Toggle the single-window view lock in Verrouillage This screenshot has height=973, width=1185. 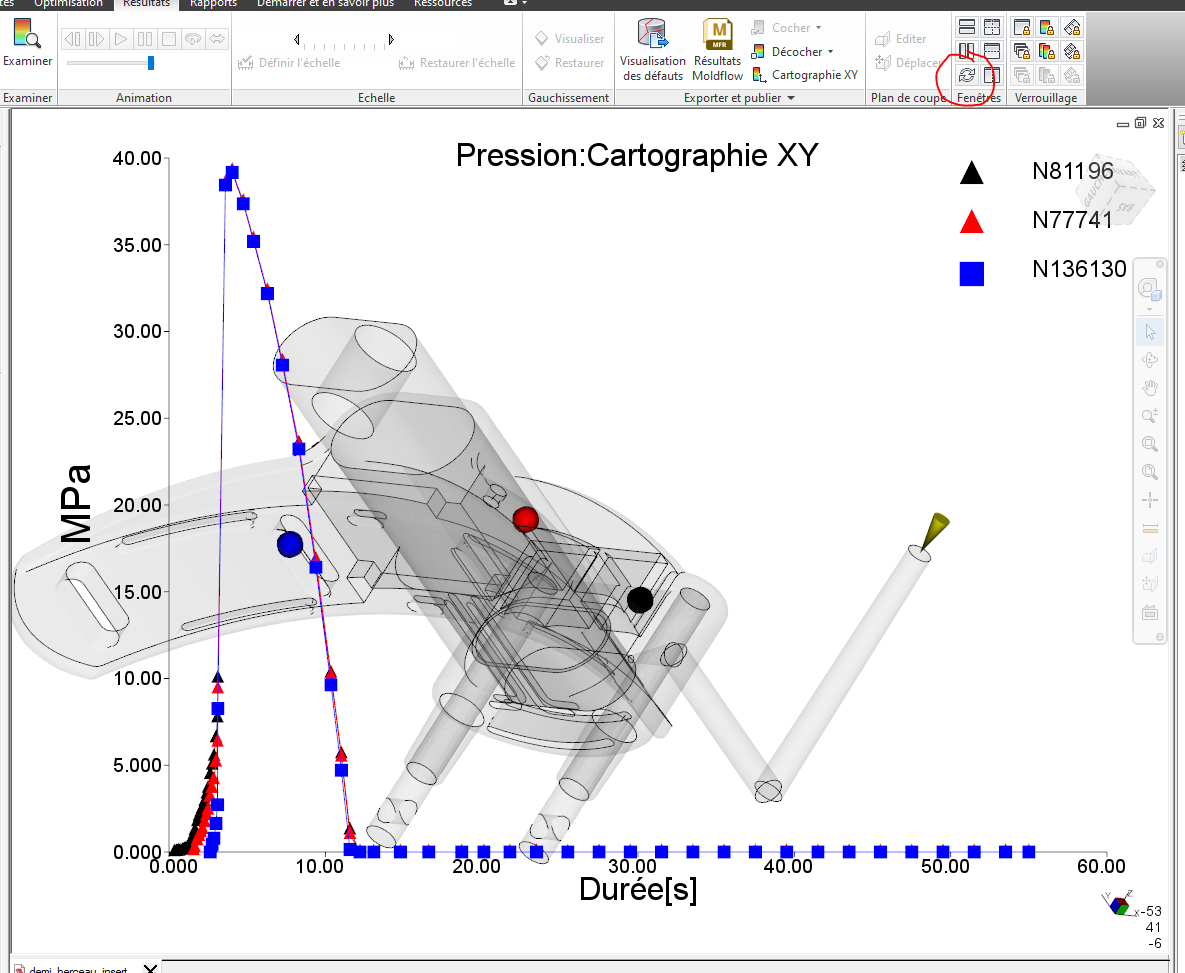[x=1022, y=27]
